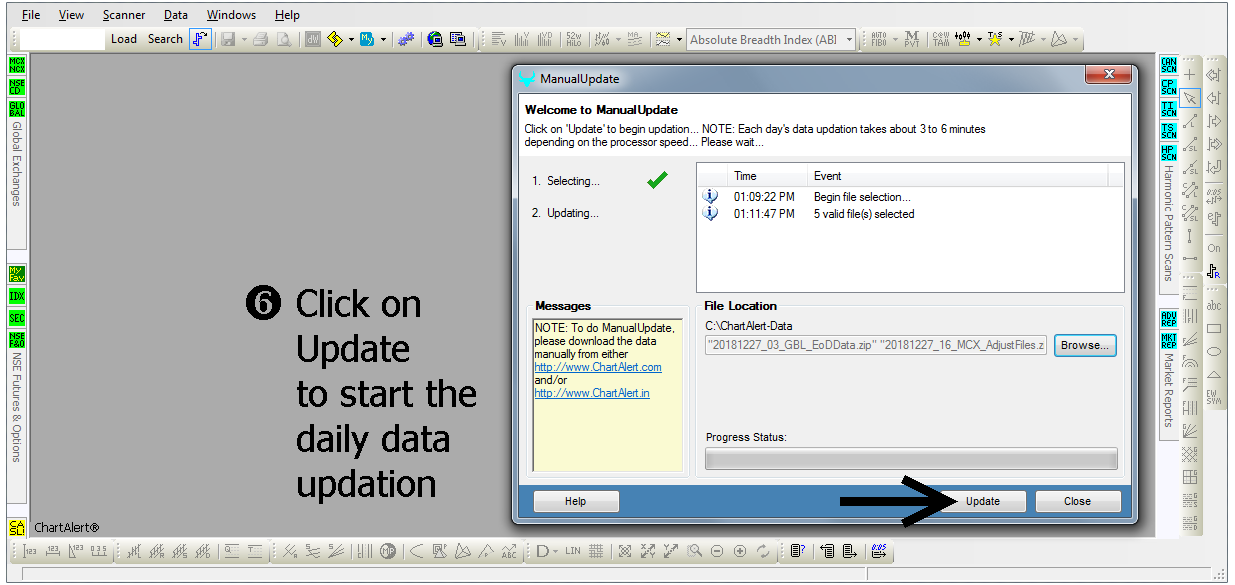
Task: Click the yellow diamond arrows icon
Action: (335, 39)
